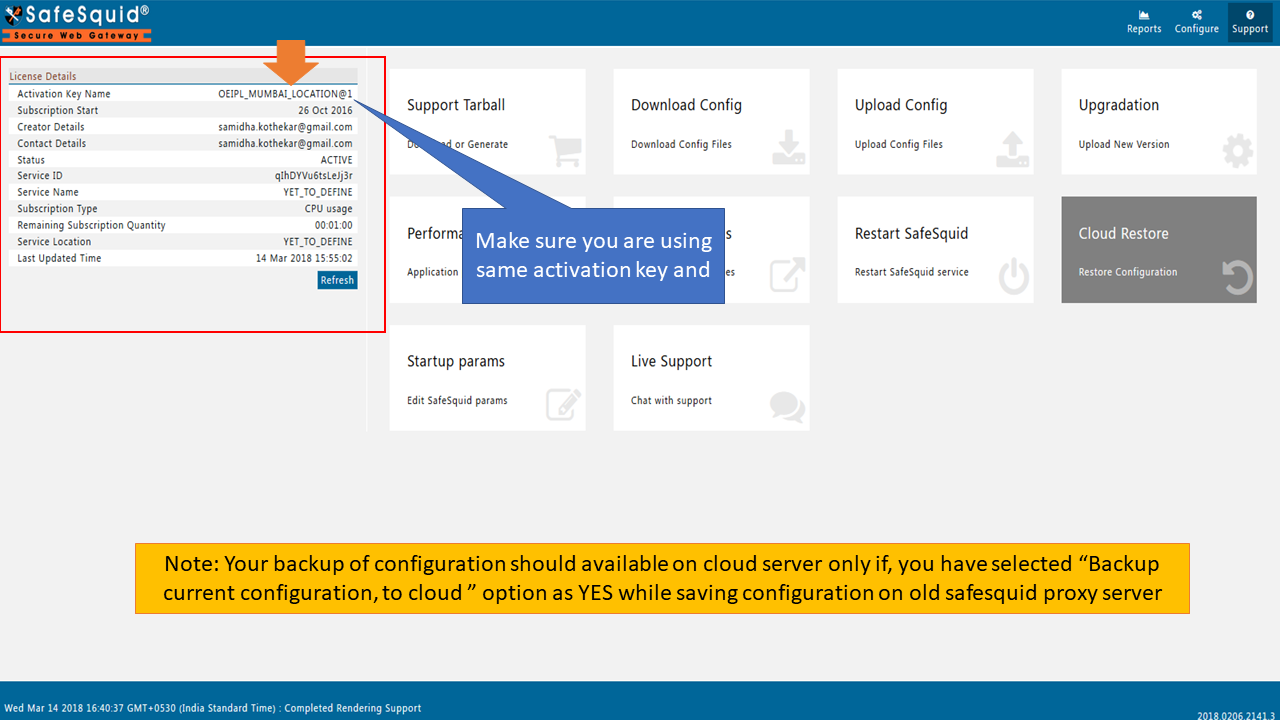1280x720 pixels.
Task: Click the Contact Details email address
Action: coord(285,143)
